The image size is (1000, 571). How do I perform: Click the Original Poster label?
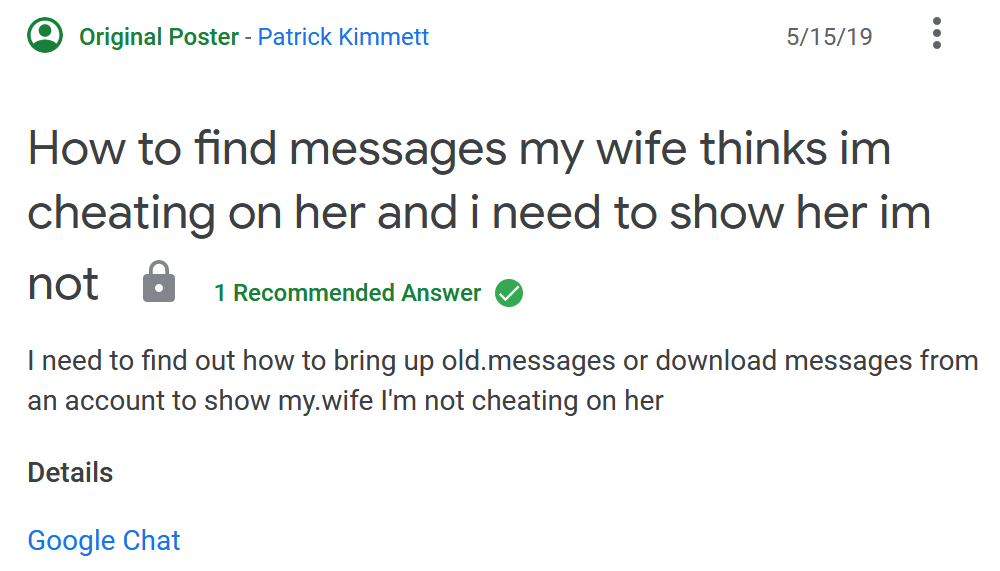click(x=159, y=37)
